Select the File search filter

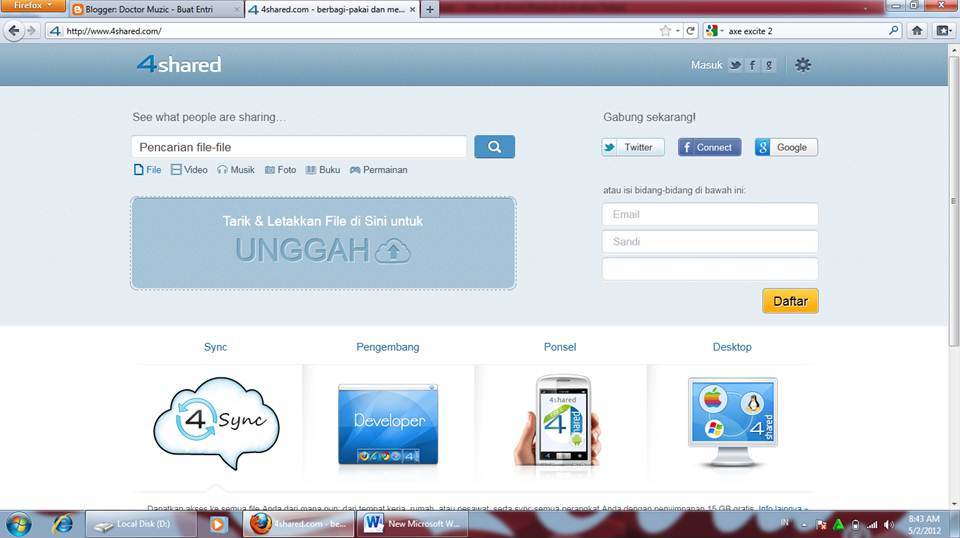point(148,170)
